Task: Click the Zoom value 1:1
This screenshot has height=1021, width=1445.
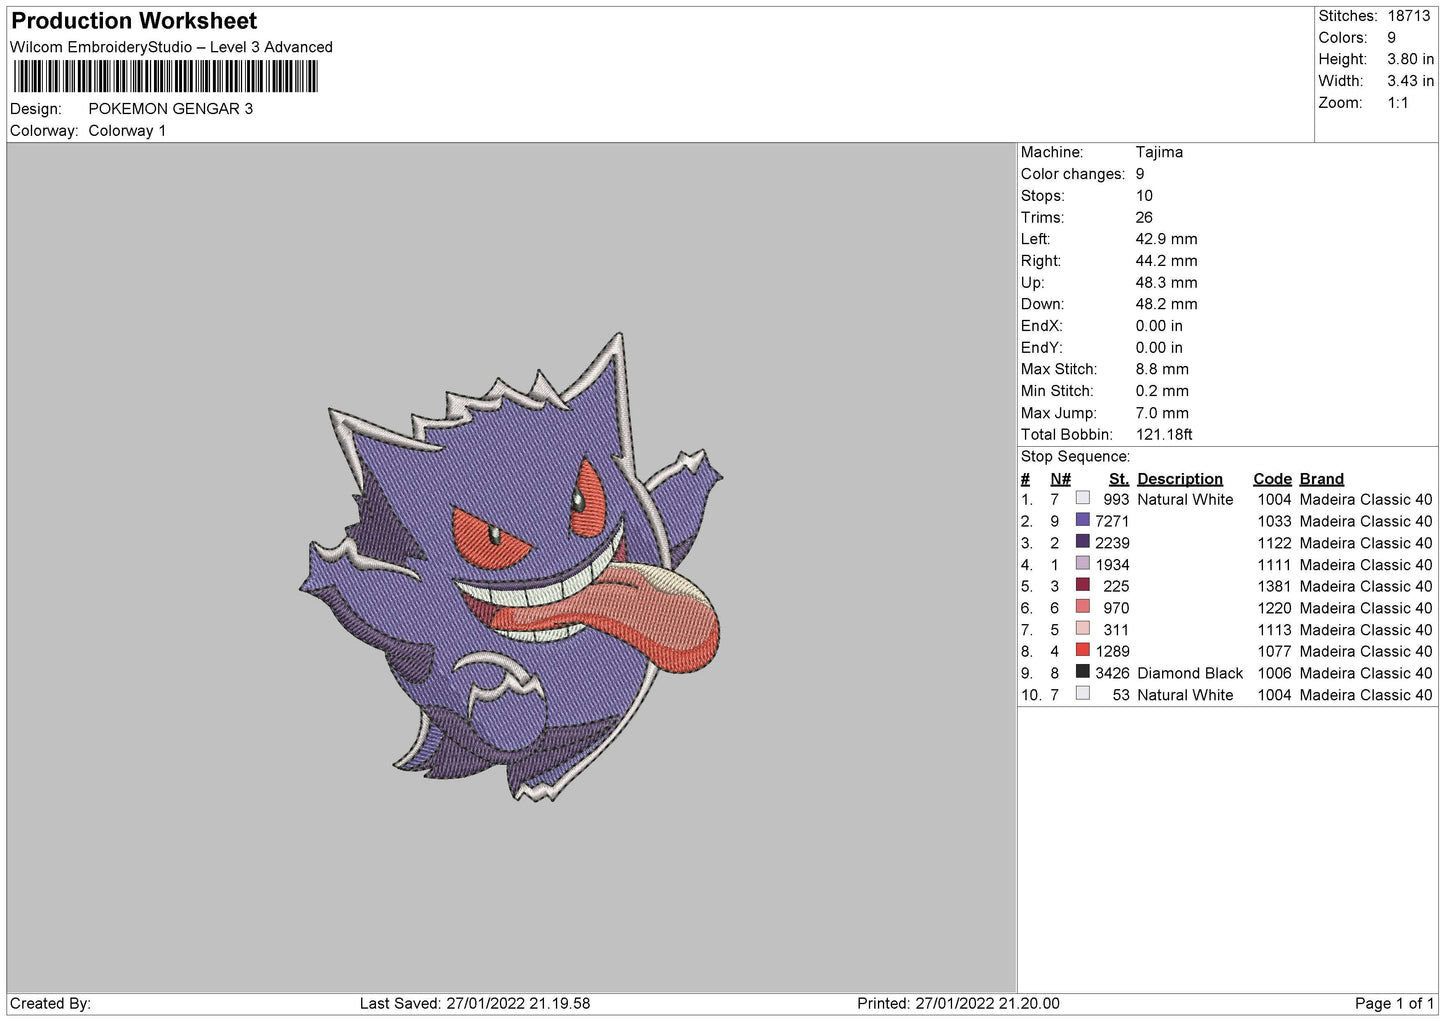Action: coord(1397,103)
